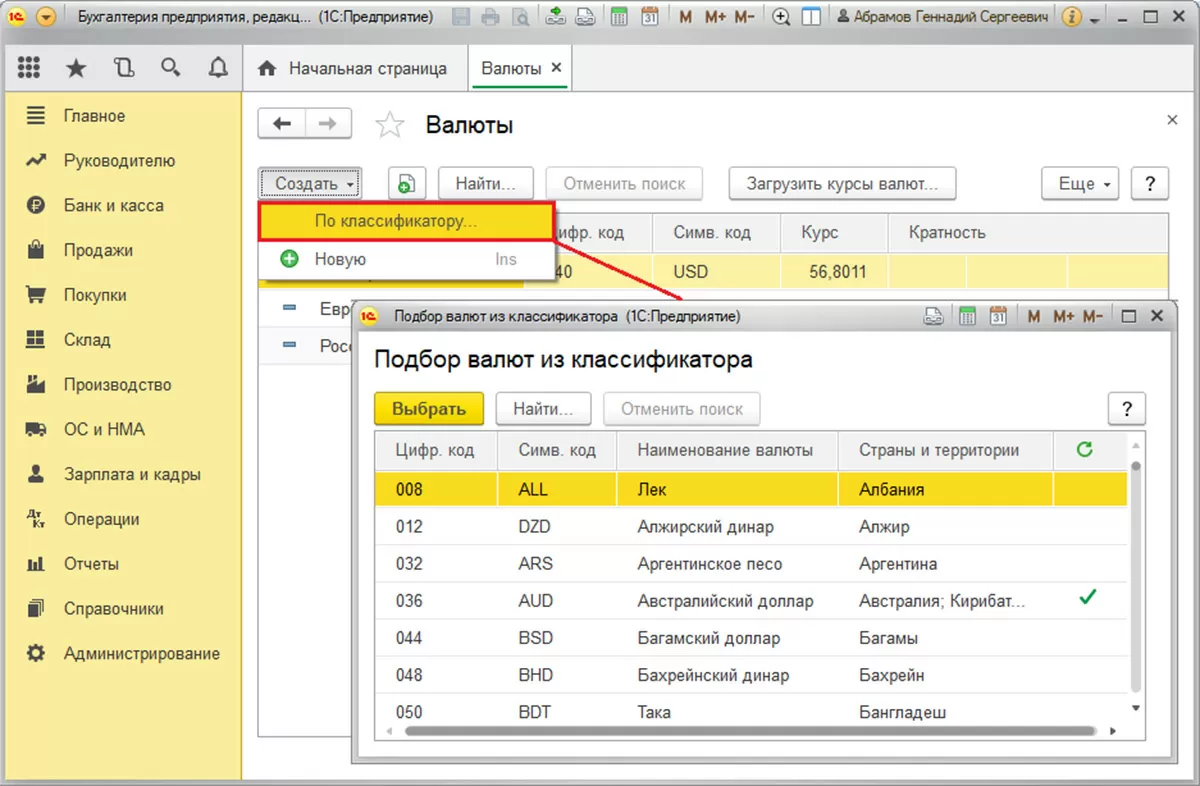1200x786 pixels.
Task: Open the history icon
Action: click(124, 68)
